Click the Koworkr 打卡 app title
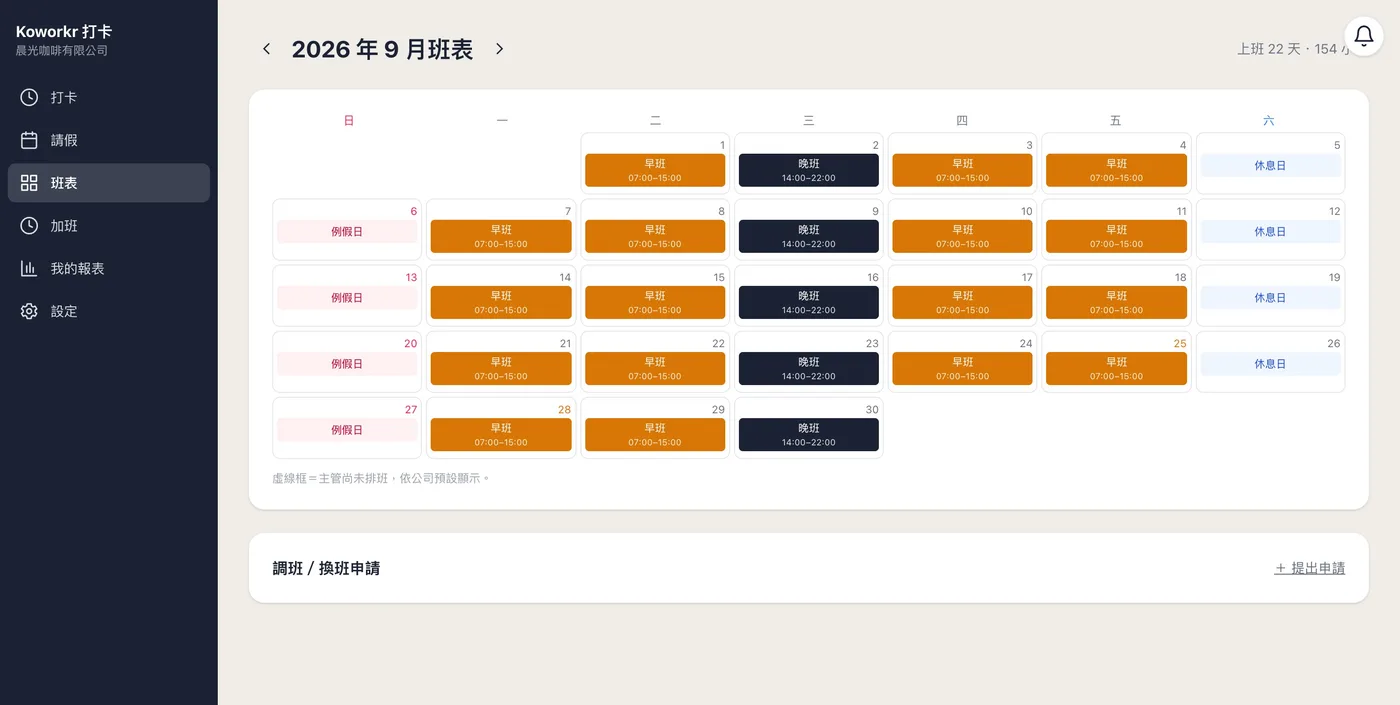 point(64,32)
